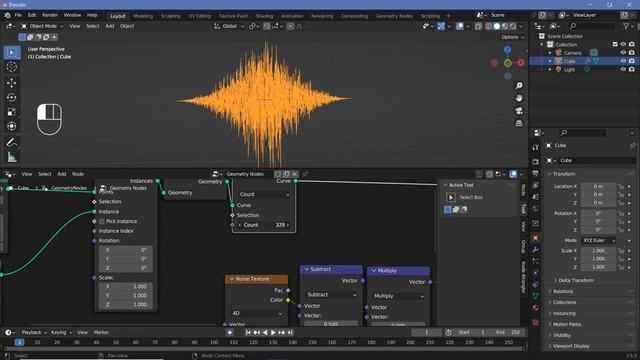The image size is (640, 360).
Task: Enable the Pick Instance checkbox
Action: coord(102,221)
